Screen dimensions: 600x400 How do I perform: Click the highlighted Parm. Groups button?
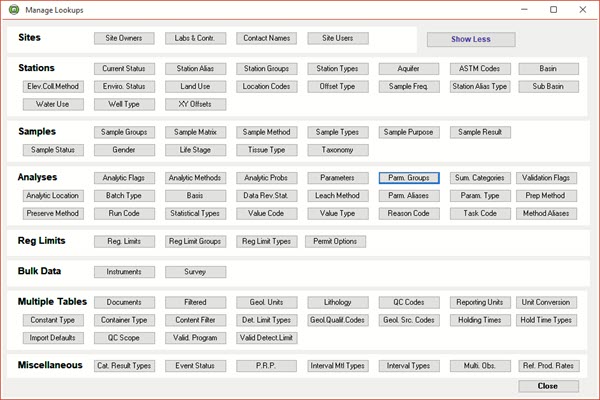point(409,178)
